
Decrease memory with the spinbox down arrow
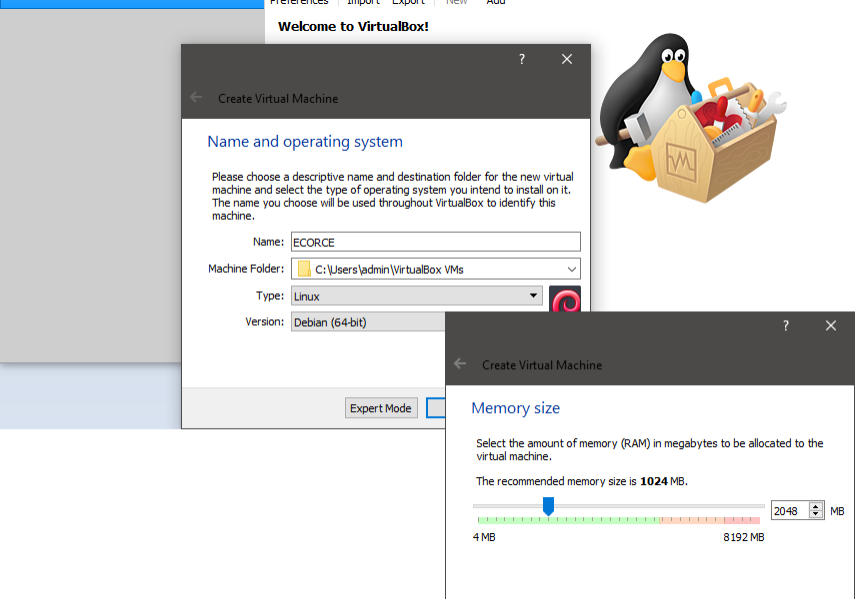click(816, 515)
